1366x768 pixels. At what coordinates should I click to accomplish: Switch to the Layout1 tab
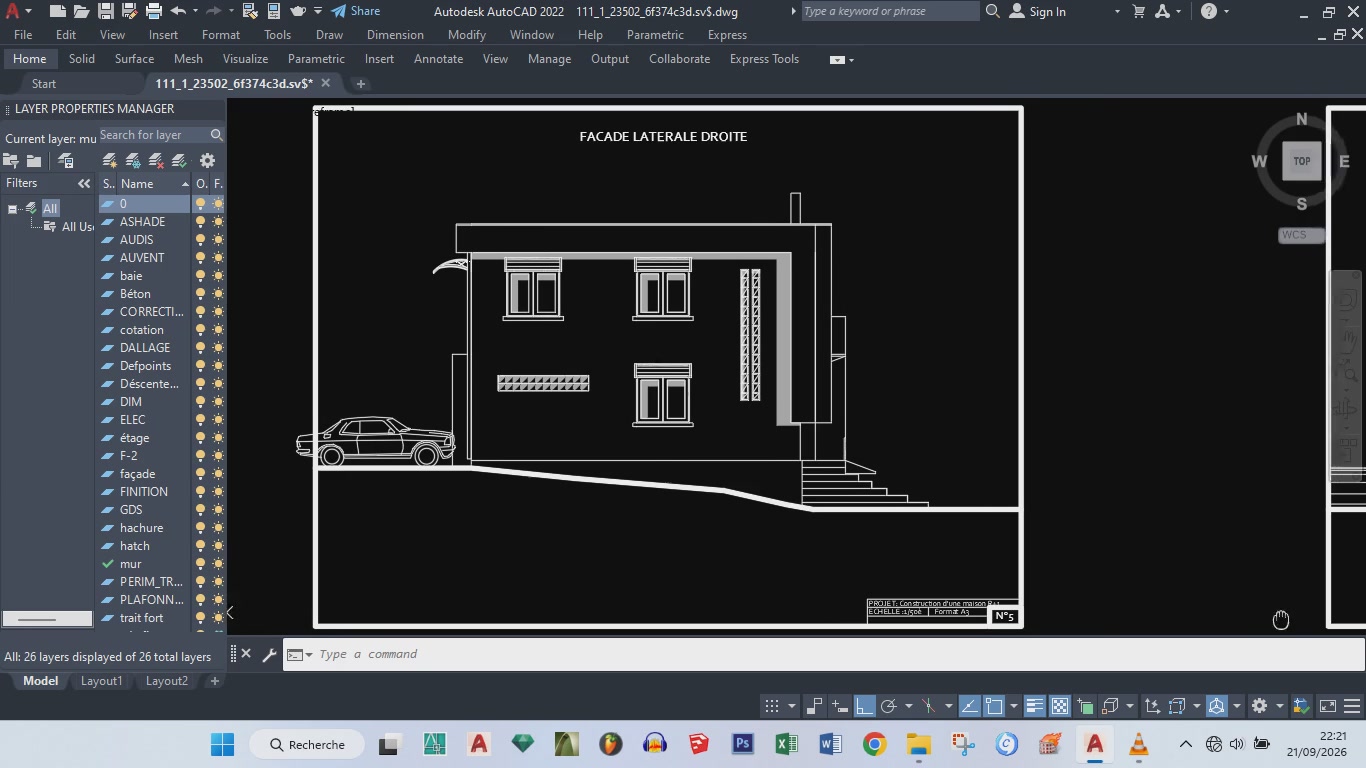[x=101, y=681]
